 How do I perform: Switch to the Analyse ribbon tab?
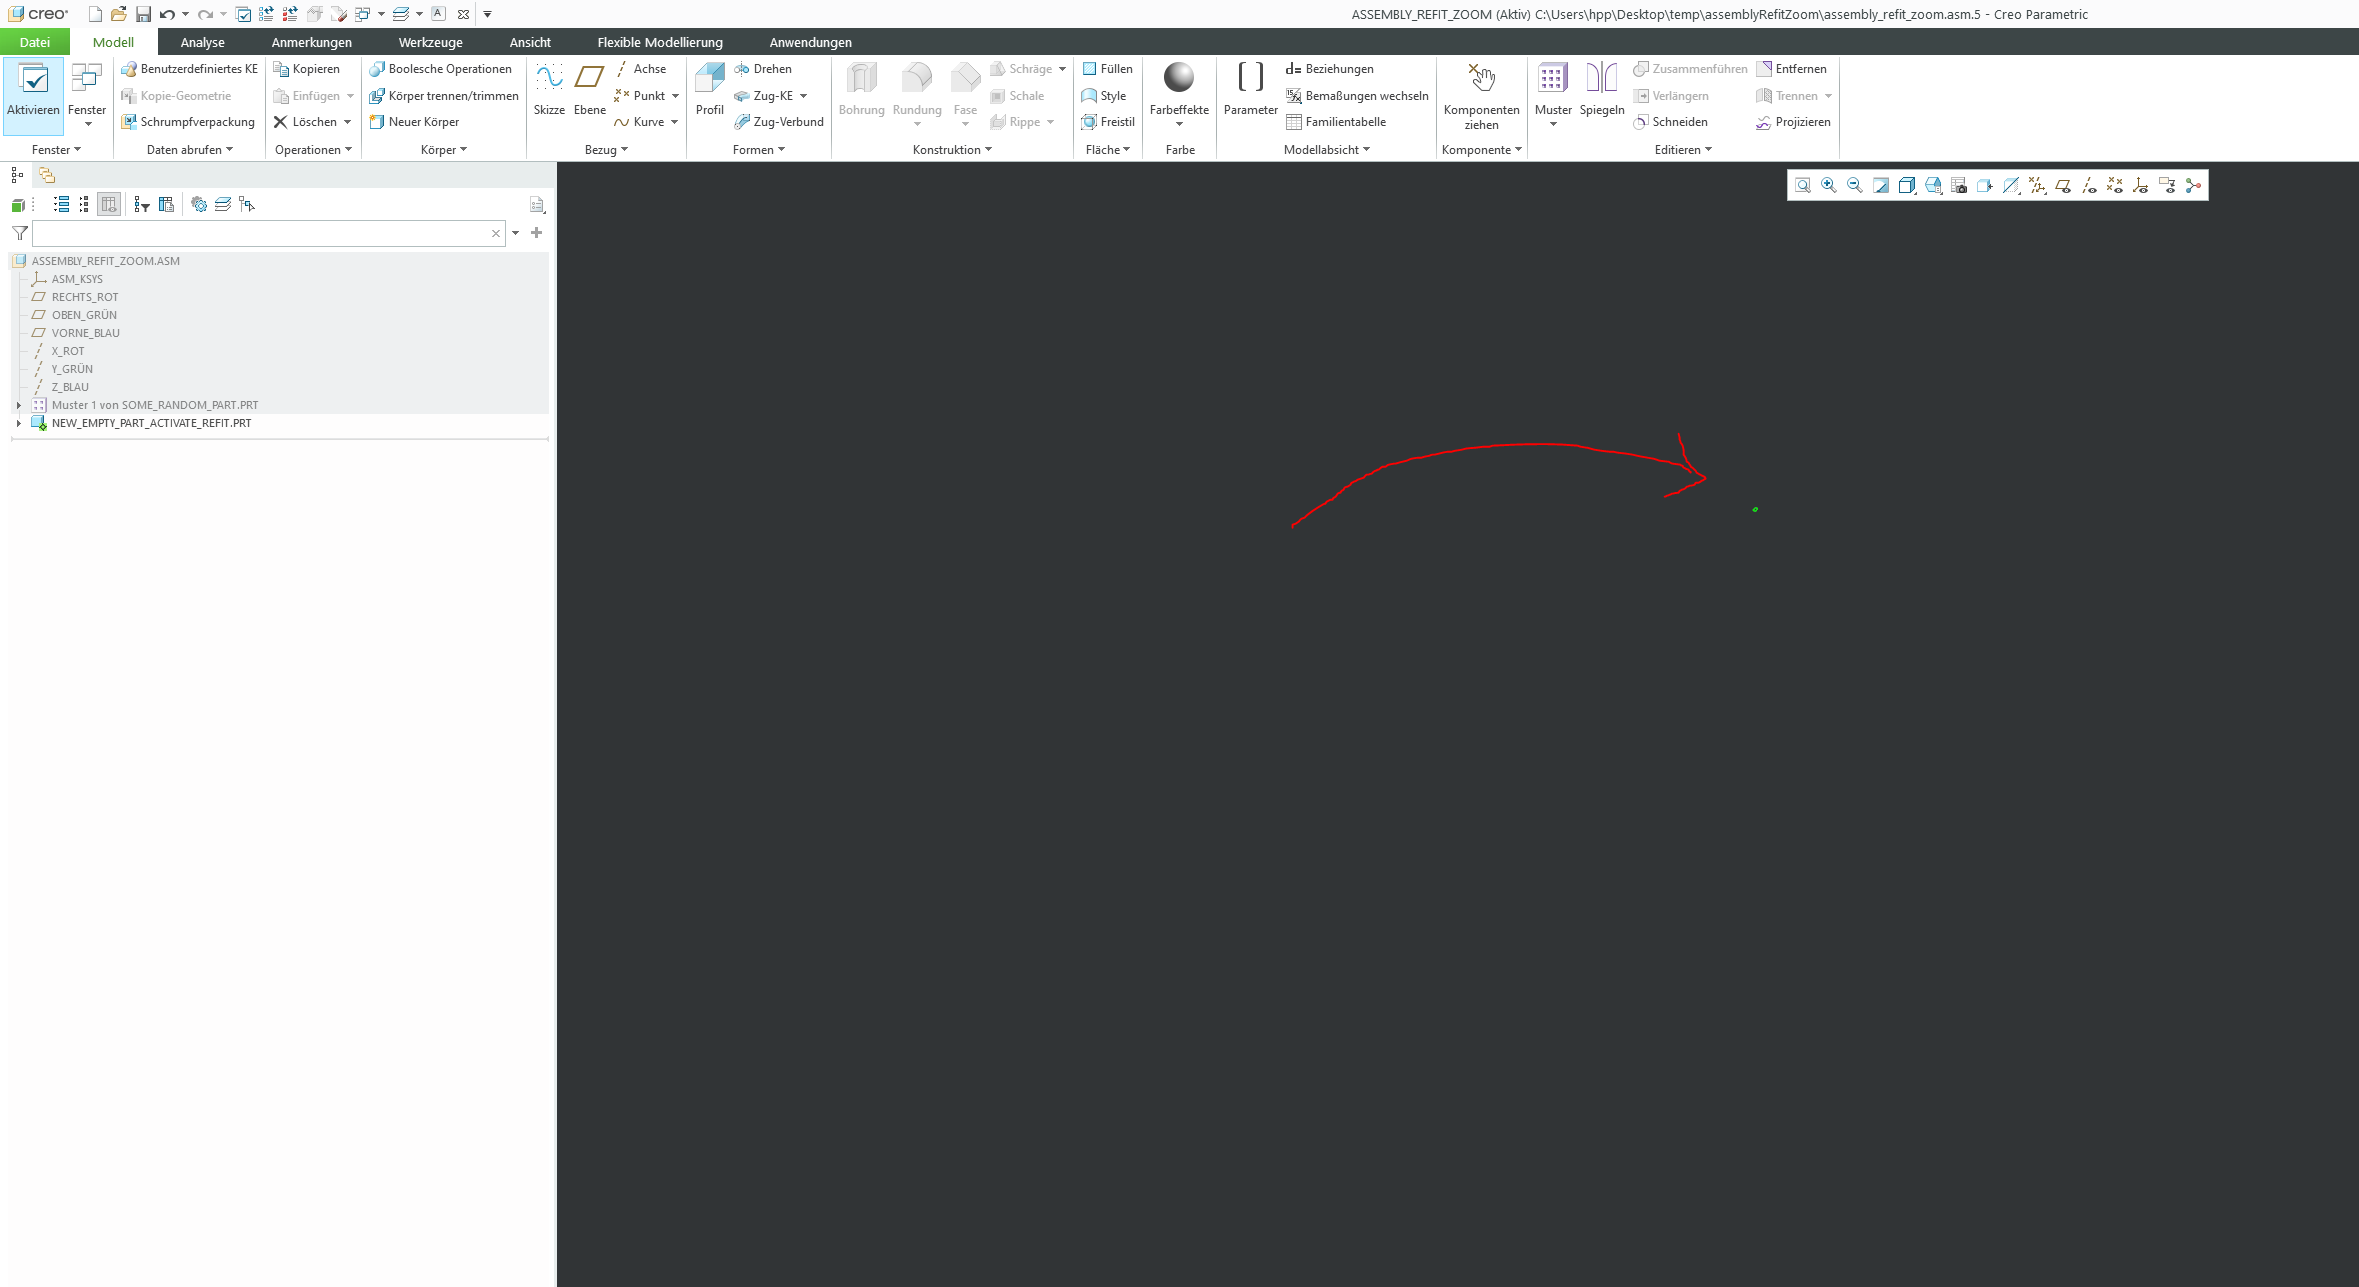click(x=202, y=42)
